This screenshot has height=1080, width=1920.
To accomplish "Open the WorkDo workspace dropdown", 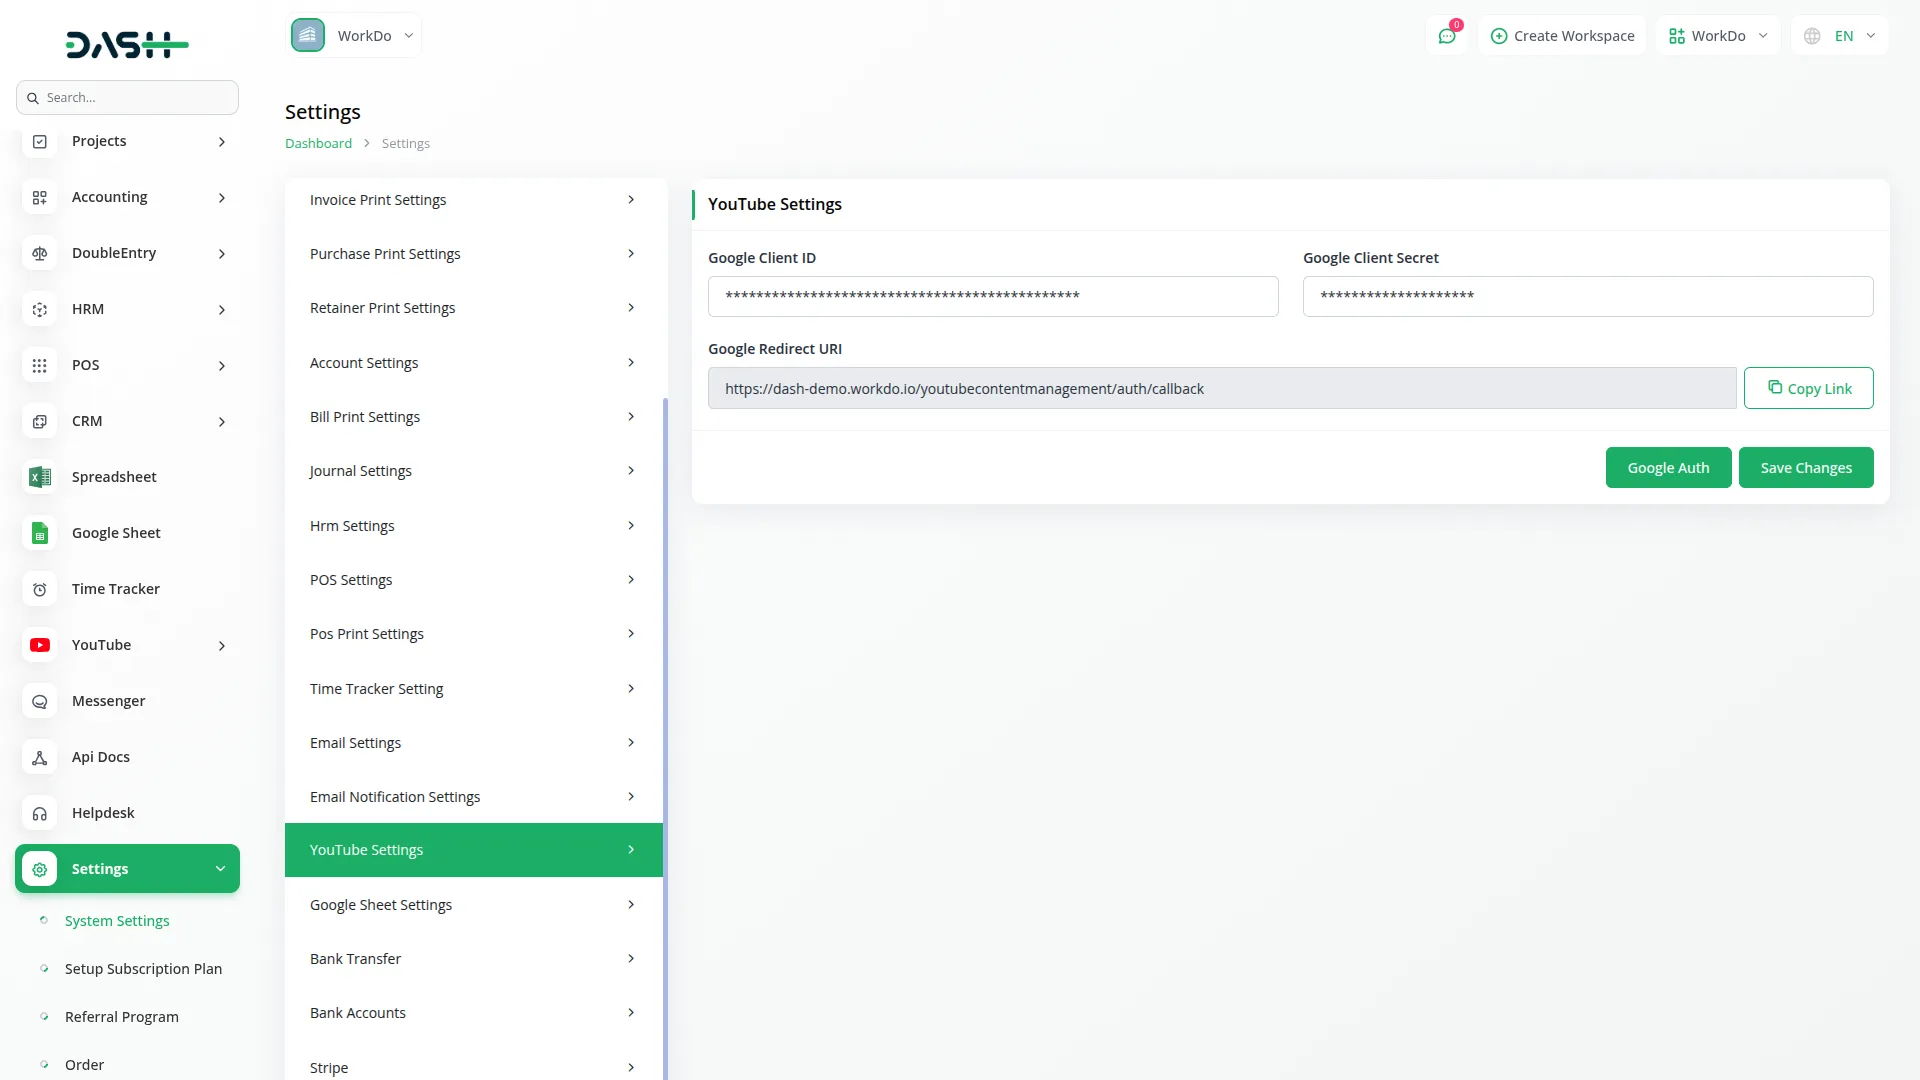I will click(x=1717, y=35).
